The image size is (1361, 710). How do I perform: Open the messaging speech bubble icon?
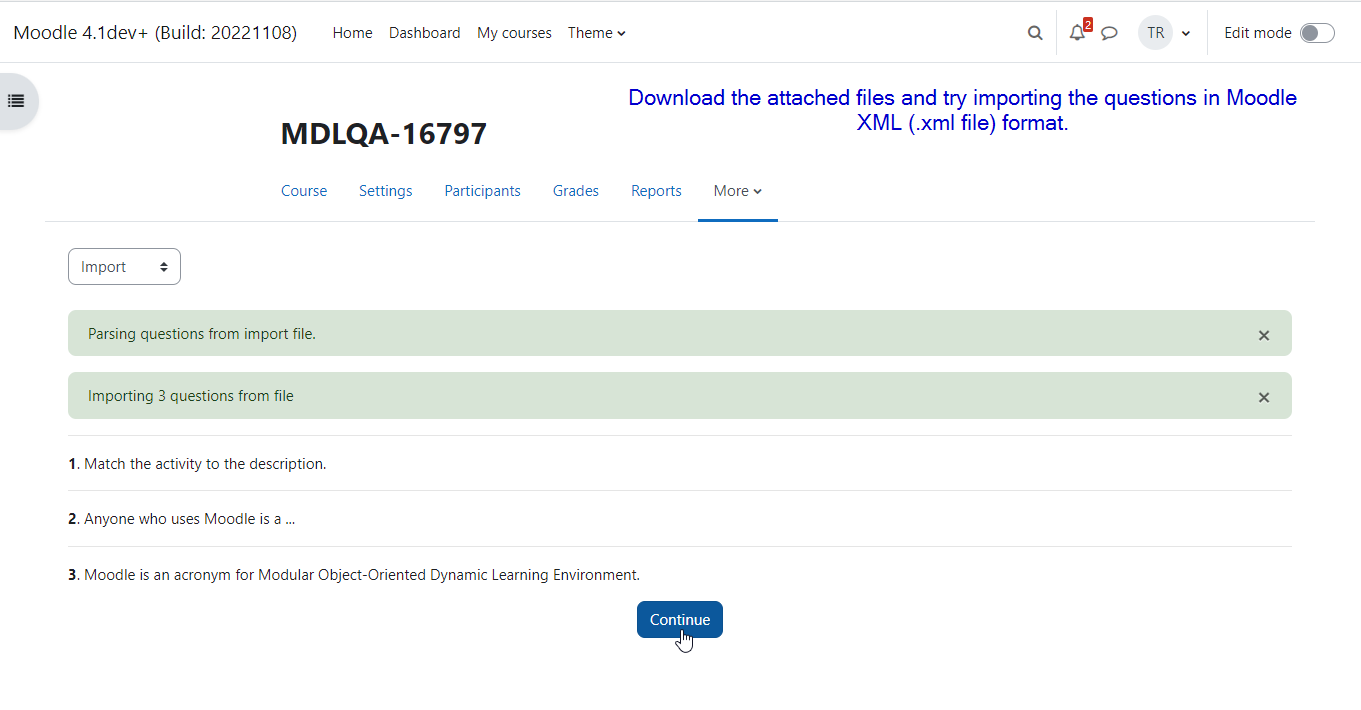(1109, 33)
